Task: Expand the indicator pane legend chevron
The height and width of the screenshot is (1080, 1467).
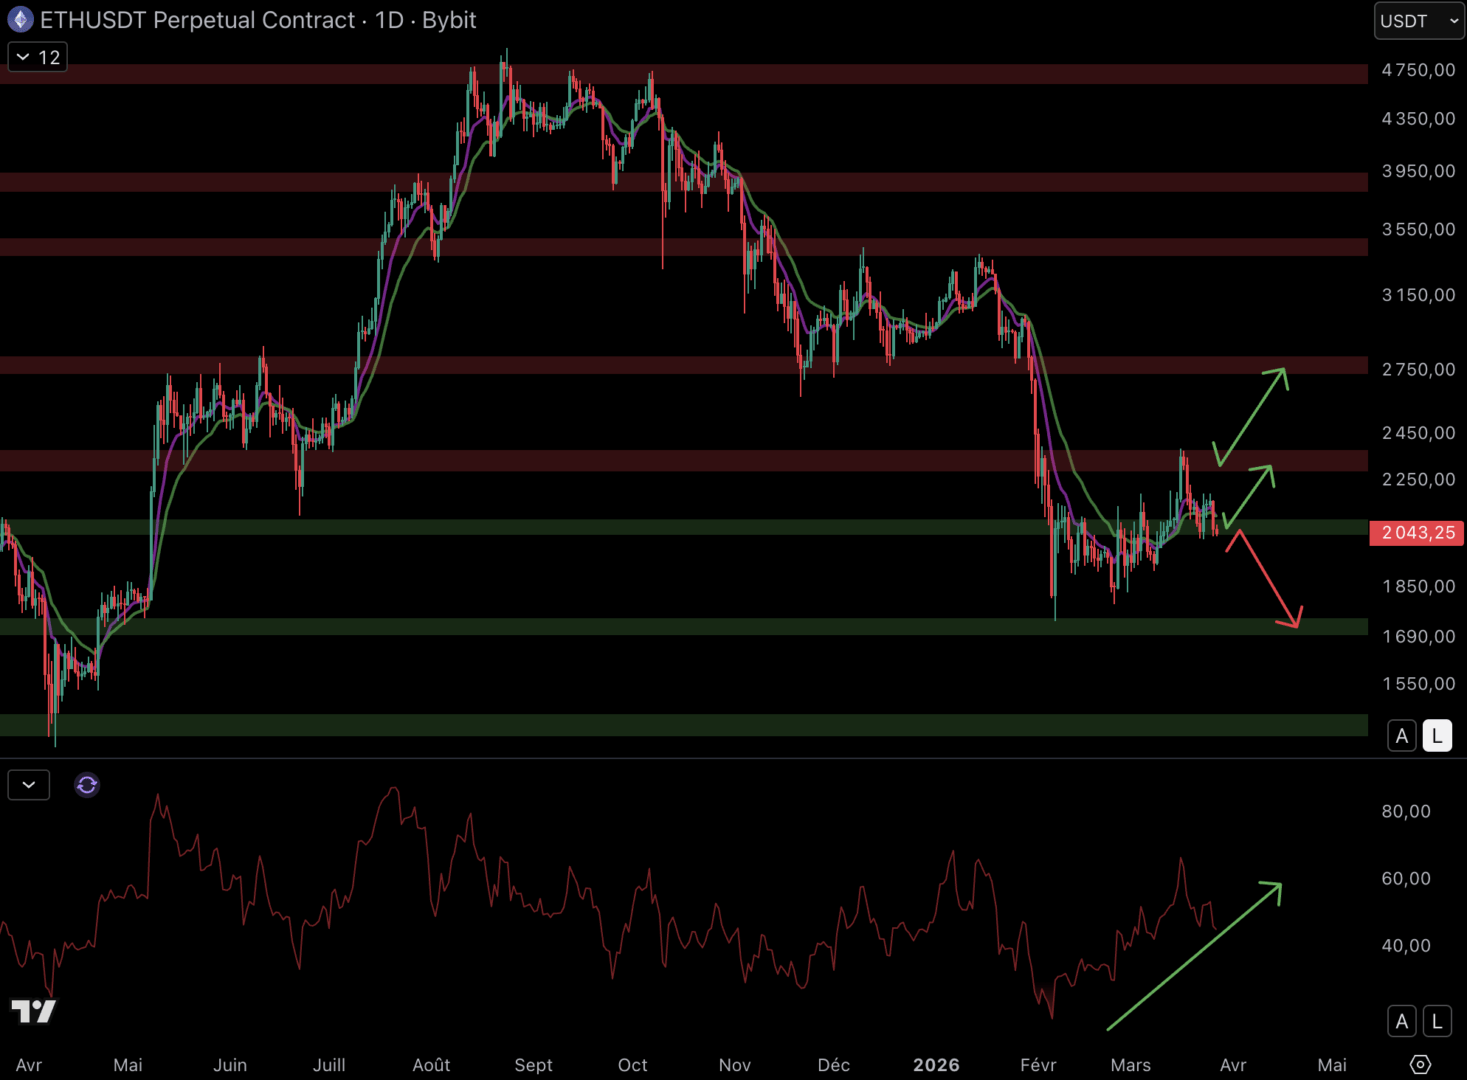Action: [29, 785]
